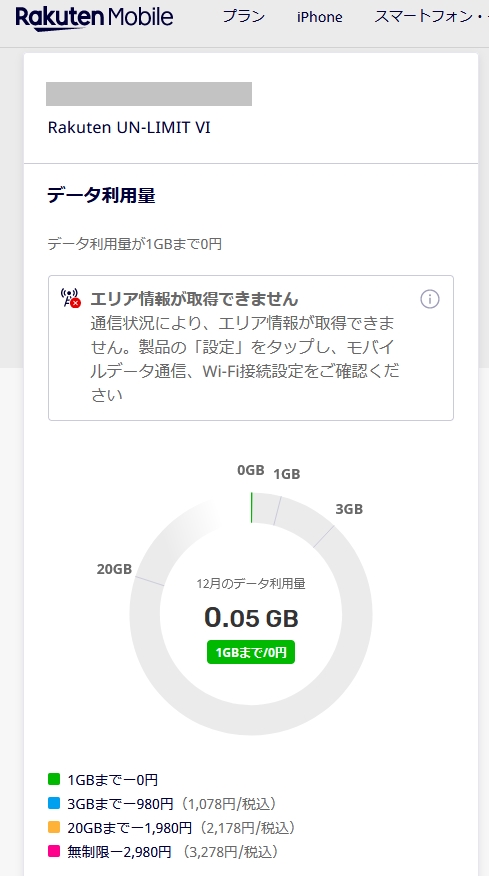
Task: Click the Rakuten UN-LIMIT VI plan name
Action: coord(129,127)
